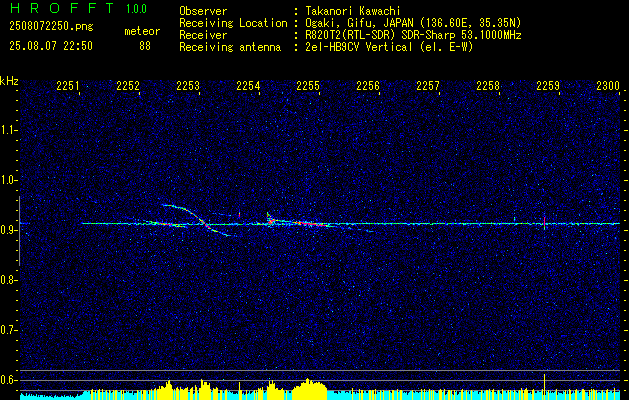This screenshot has width=629, height=400.
Task: Click the HROFFT program title text
Action: click(62, 8)
